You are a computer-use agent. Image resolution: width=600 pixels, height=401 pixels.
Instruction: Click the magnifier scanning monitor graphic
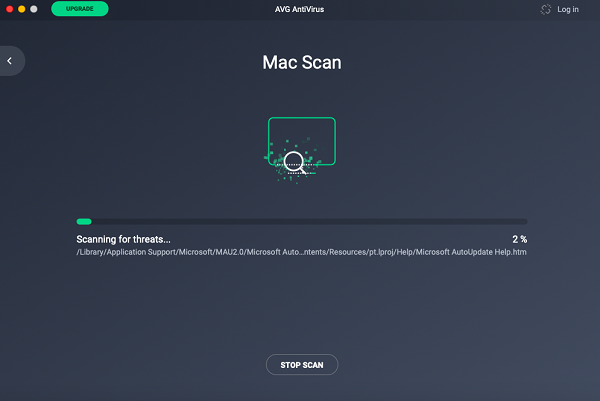coord(301,150)
